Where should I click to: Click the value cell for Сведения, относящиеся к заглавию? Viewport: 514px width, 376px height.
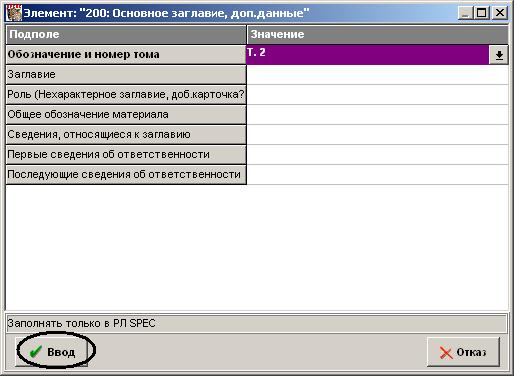(378, 135)
